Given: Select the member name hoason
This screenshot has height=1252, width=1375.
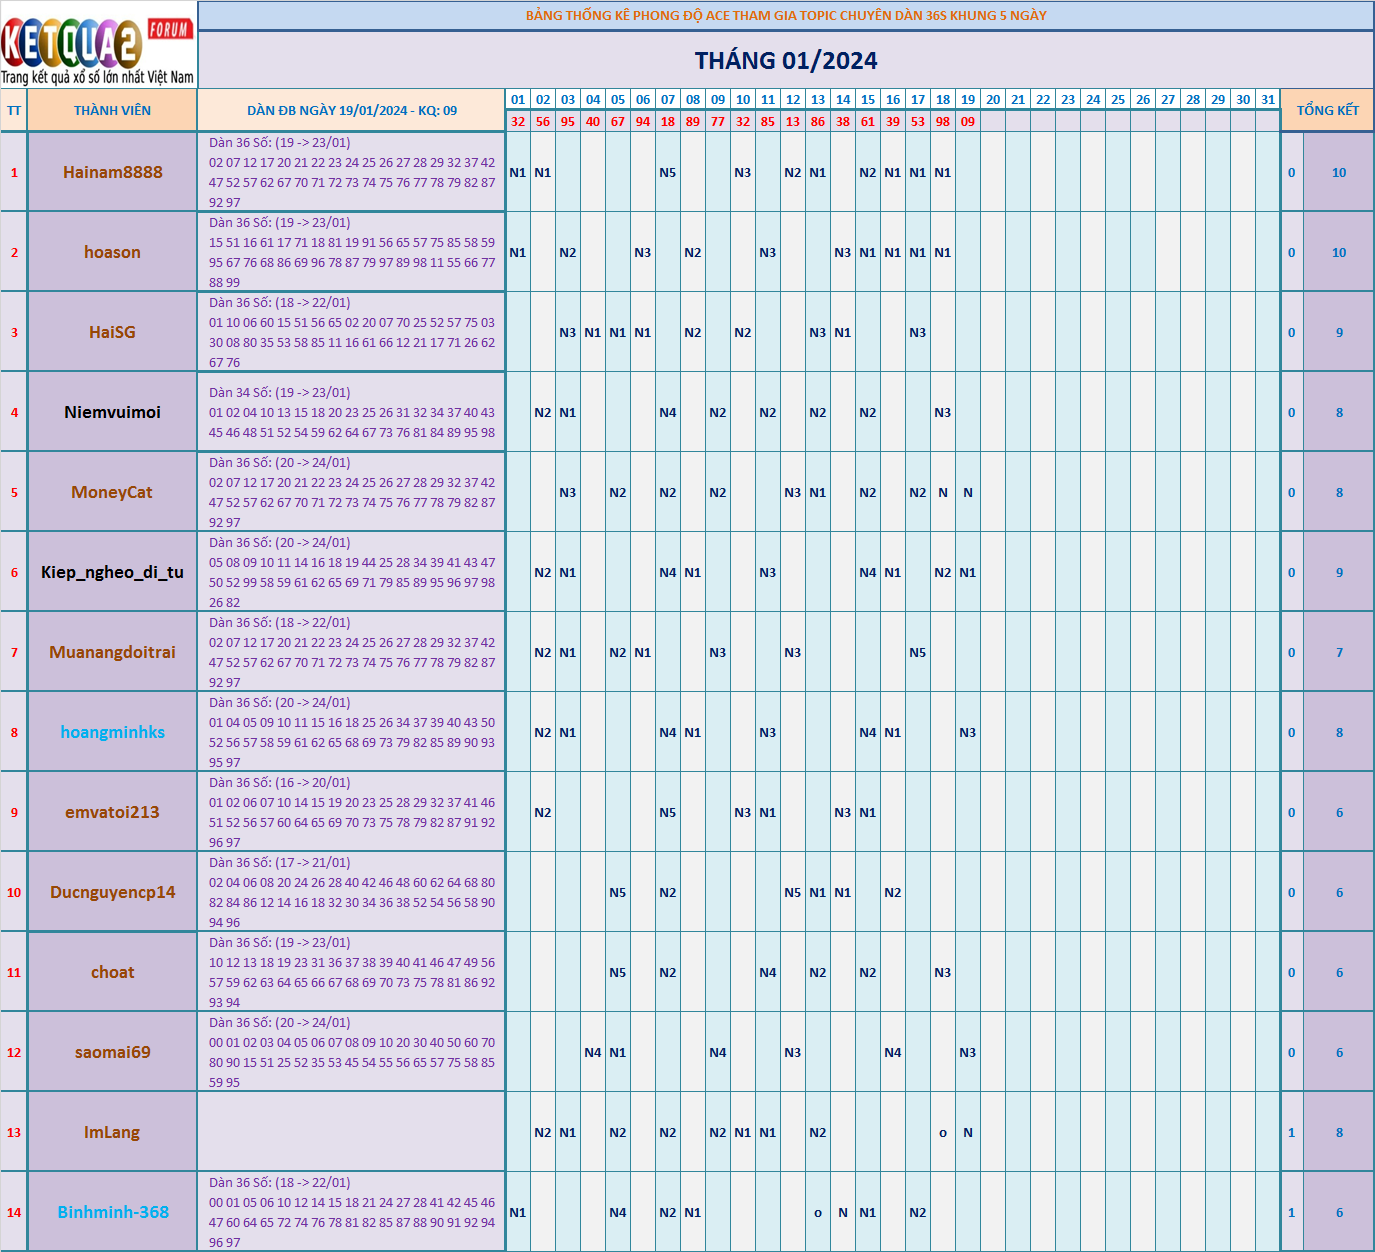Looking at the screenshot, I should tap(112, 252).
